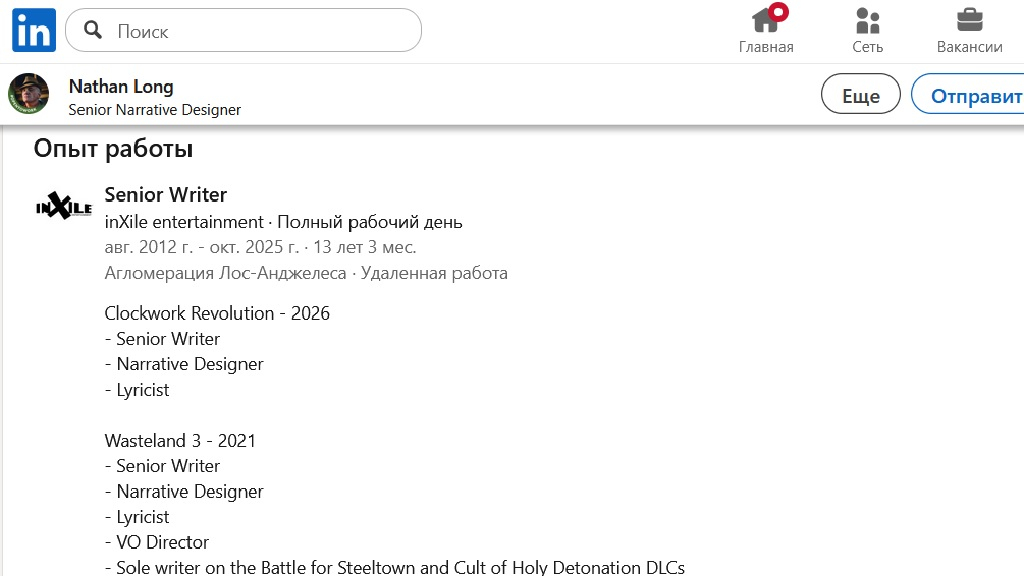
Task: Open the Сеть network icon
Action: click(867, 20)
